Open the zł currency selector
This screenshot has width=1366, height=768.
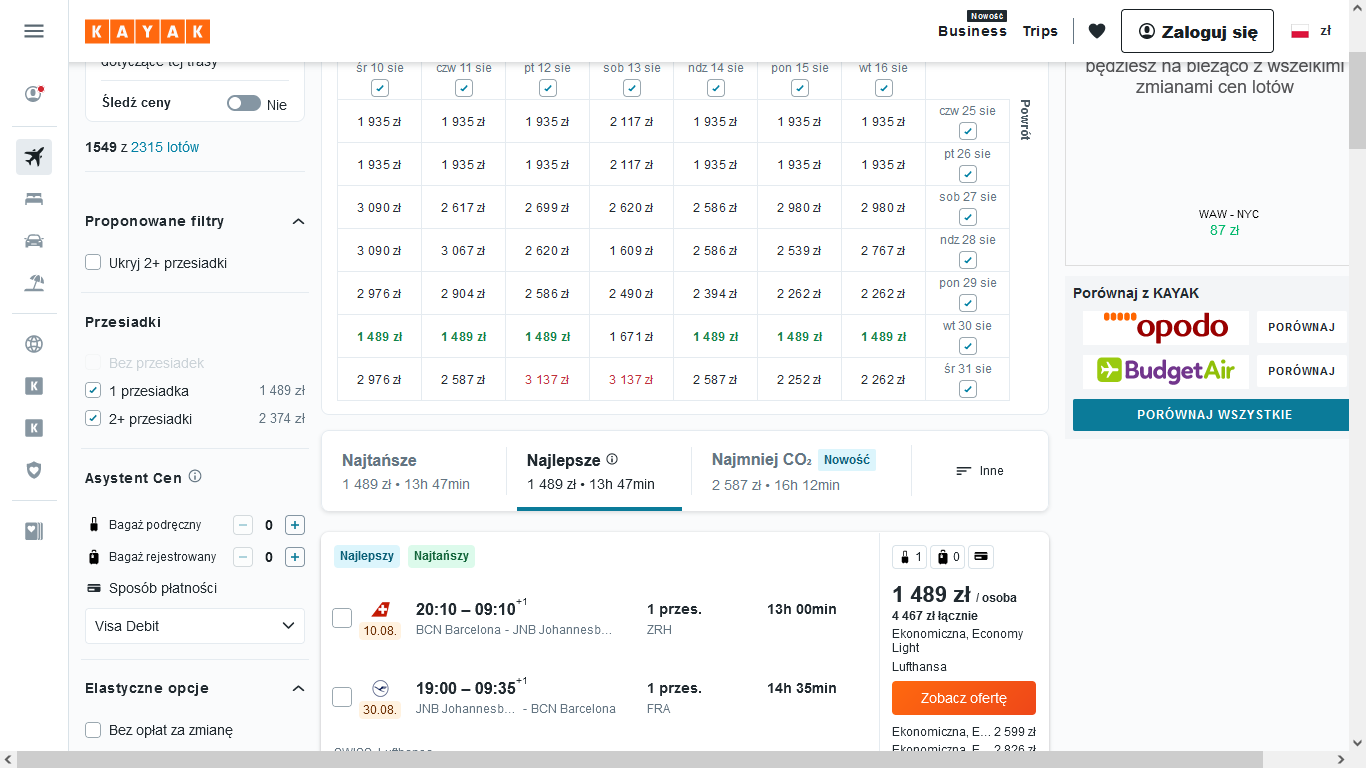point(1325,31)
